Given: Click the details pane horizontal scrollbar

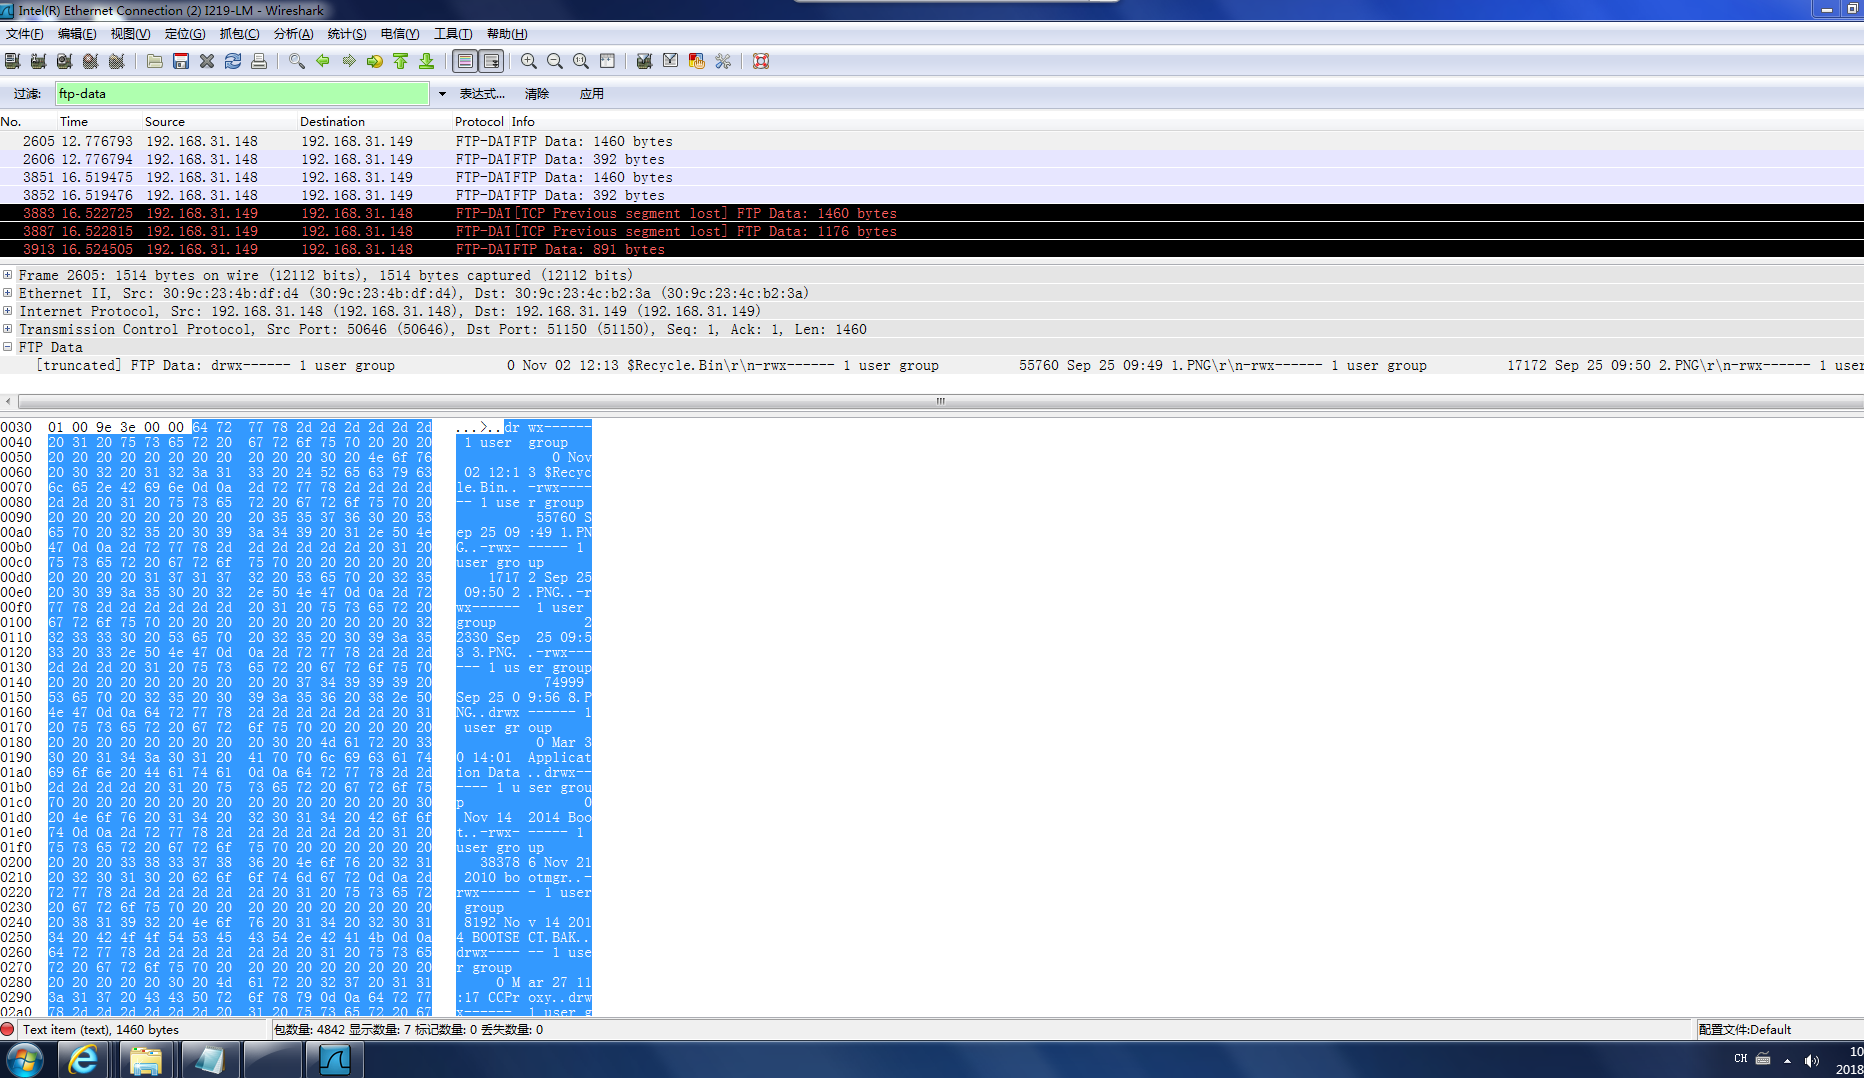Looking at the screenshot, I should pos(939,401).
